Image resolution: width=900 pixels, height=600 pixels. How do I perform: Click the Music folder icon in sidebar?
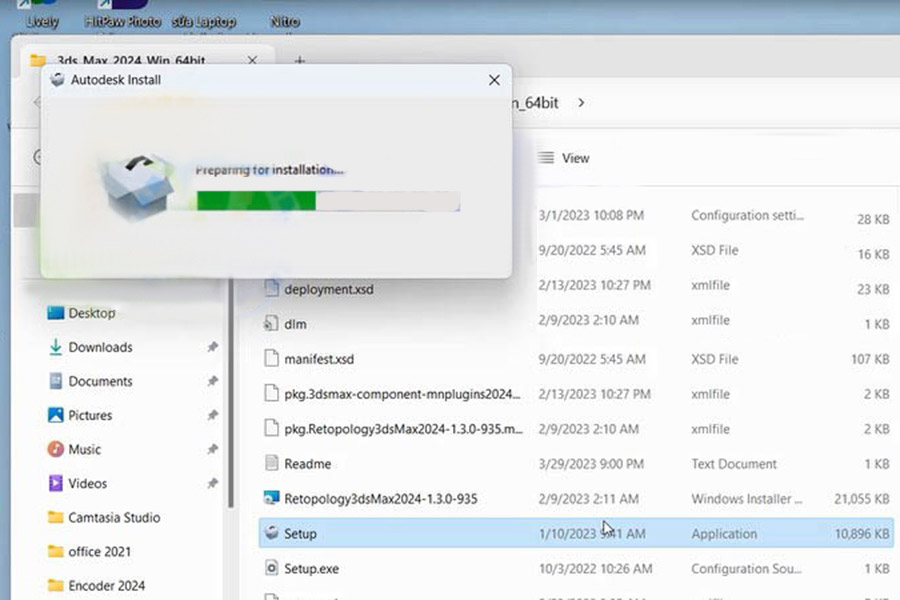click(x=56, y=449)
